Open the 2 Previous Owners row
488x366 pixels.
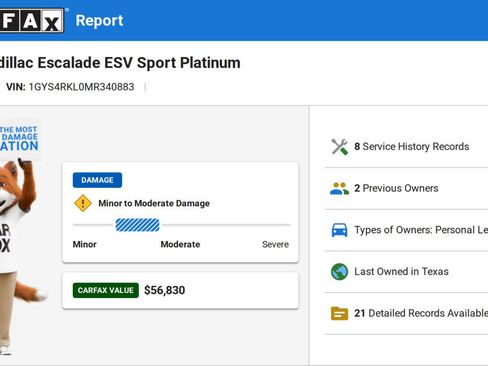point(406,188)
